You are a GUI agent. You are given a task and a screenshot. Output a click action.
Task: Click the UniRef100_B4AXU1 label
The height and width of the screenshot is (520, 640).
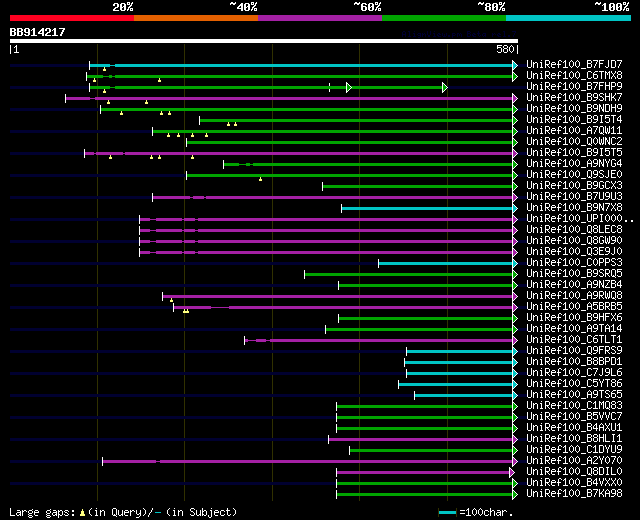pyautogui.click(x=574, y=428)
